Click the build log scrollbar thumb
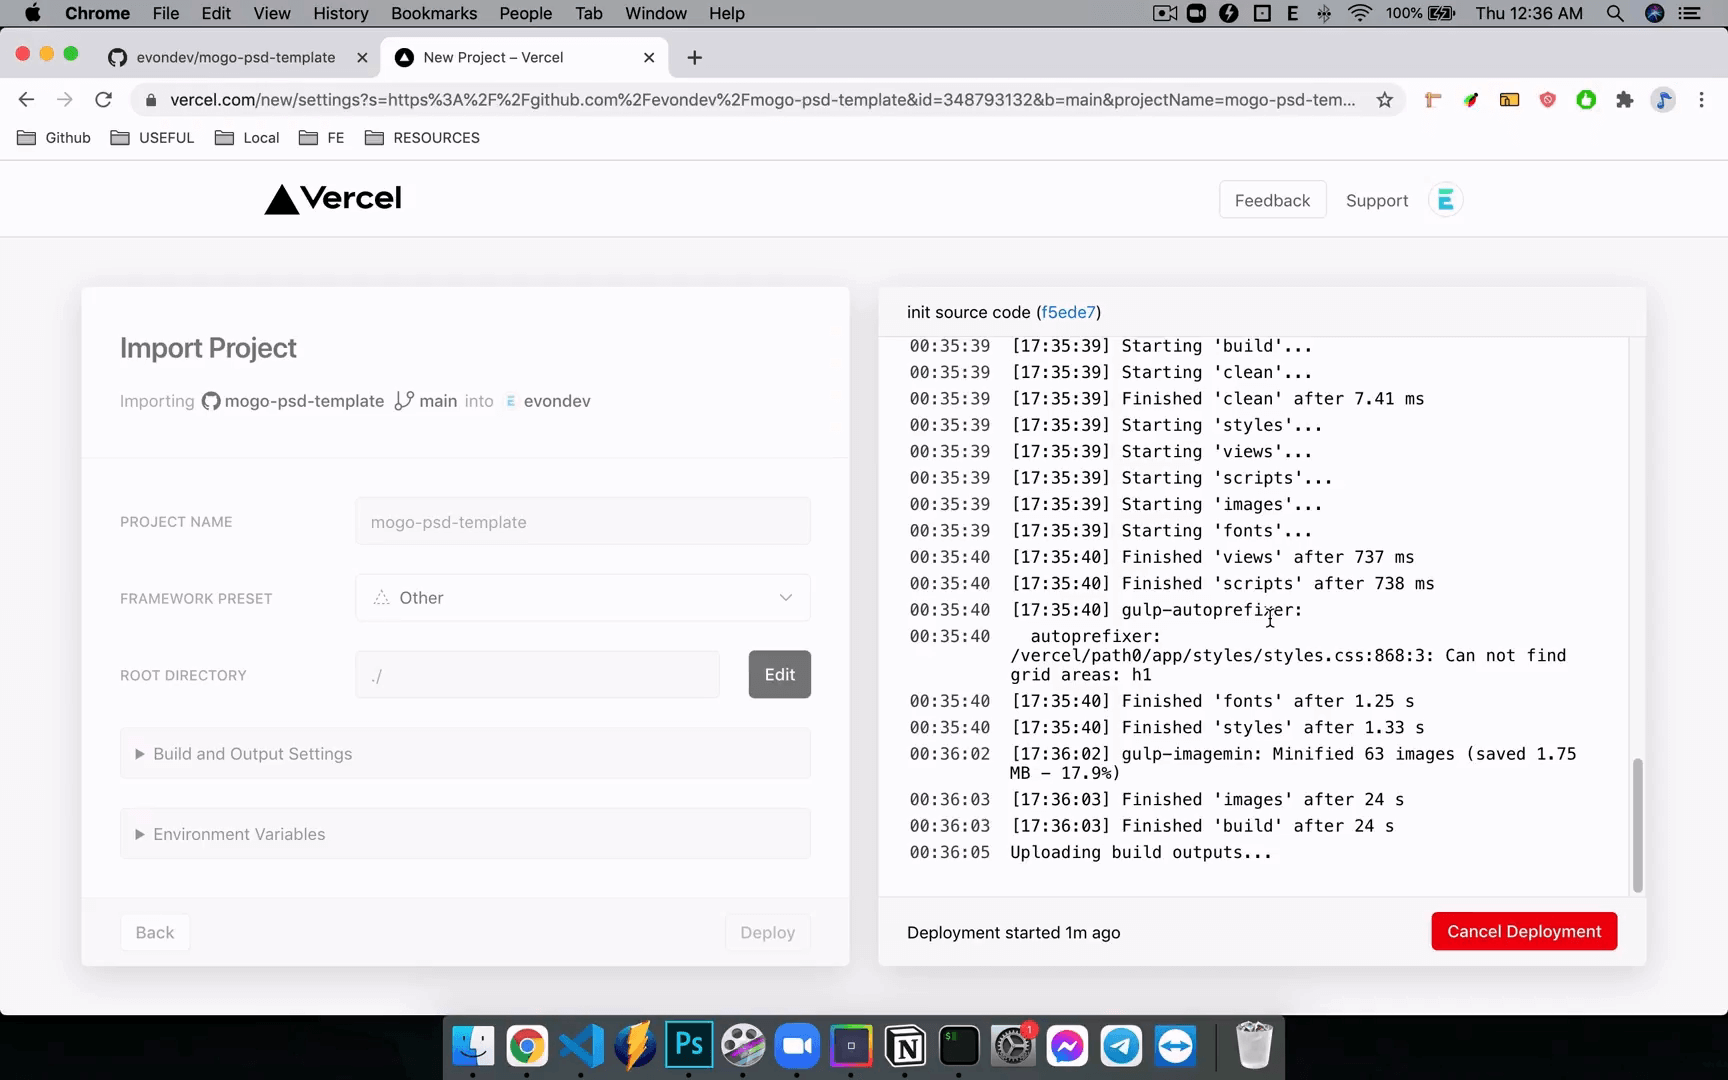The width and height of the screenshot is (1728, 1080). point(1637,825)
